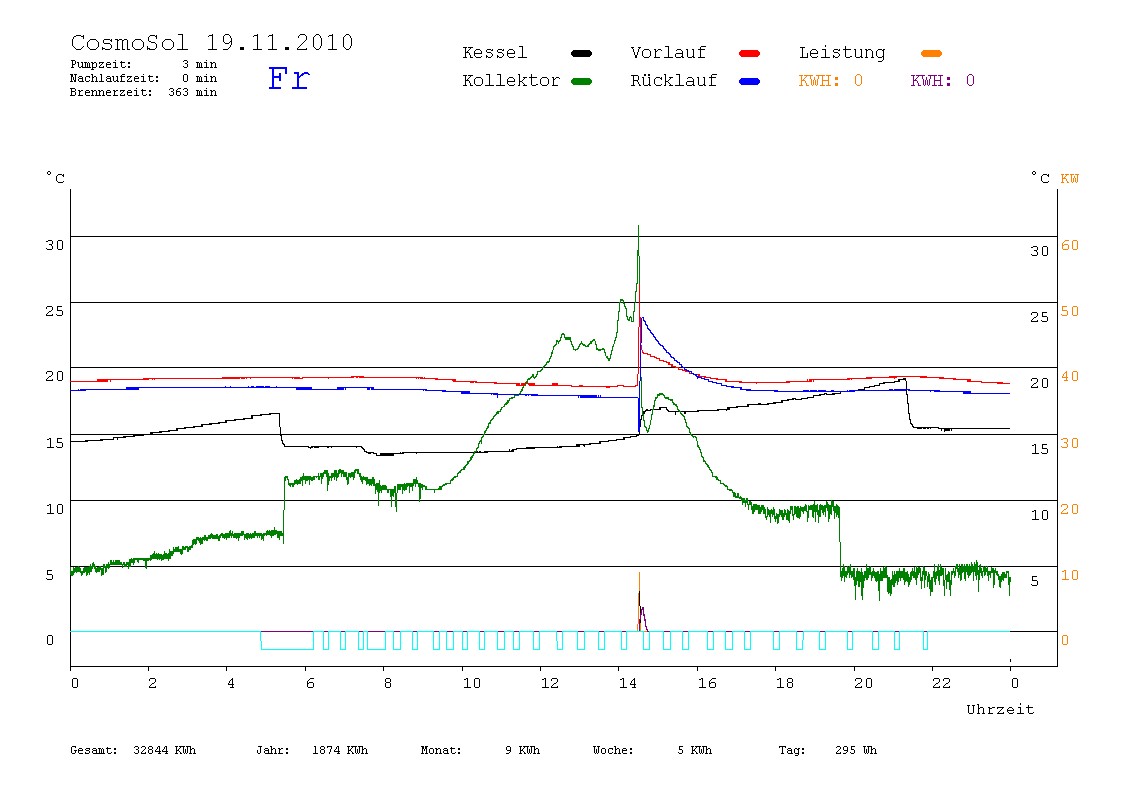Viewport: 1148px width, 812px height.
Task: Click the orange '60' KW axis value
Action: tap(1070, 245)
